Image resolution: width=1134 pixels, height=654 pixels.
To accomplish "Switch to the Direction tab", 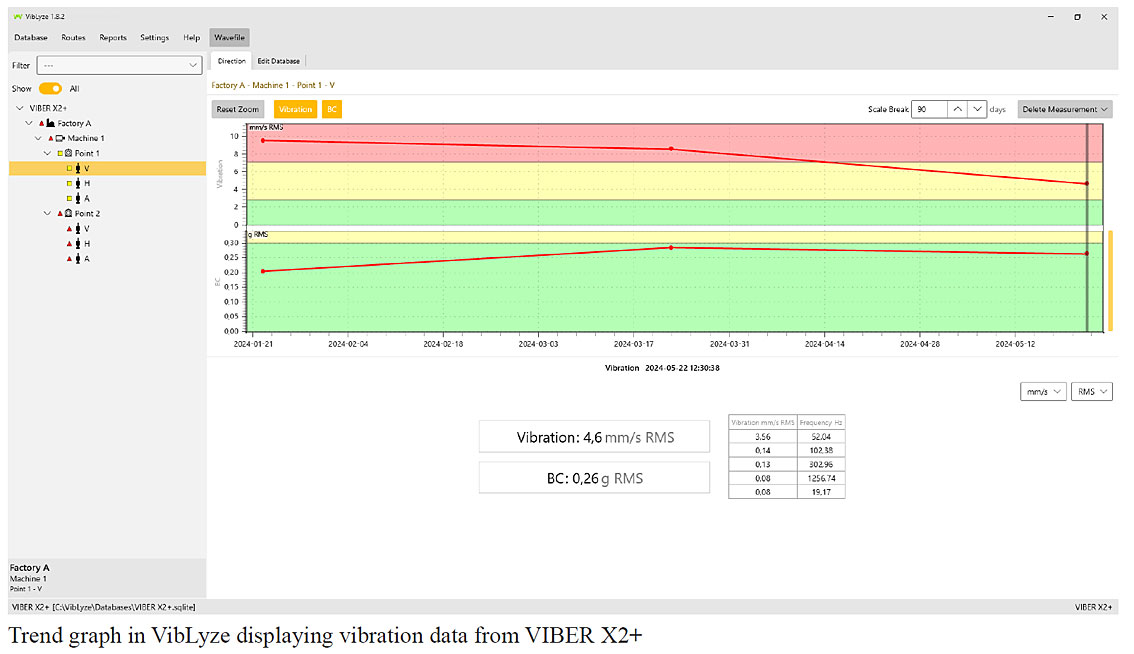I will click(231, 61).
